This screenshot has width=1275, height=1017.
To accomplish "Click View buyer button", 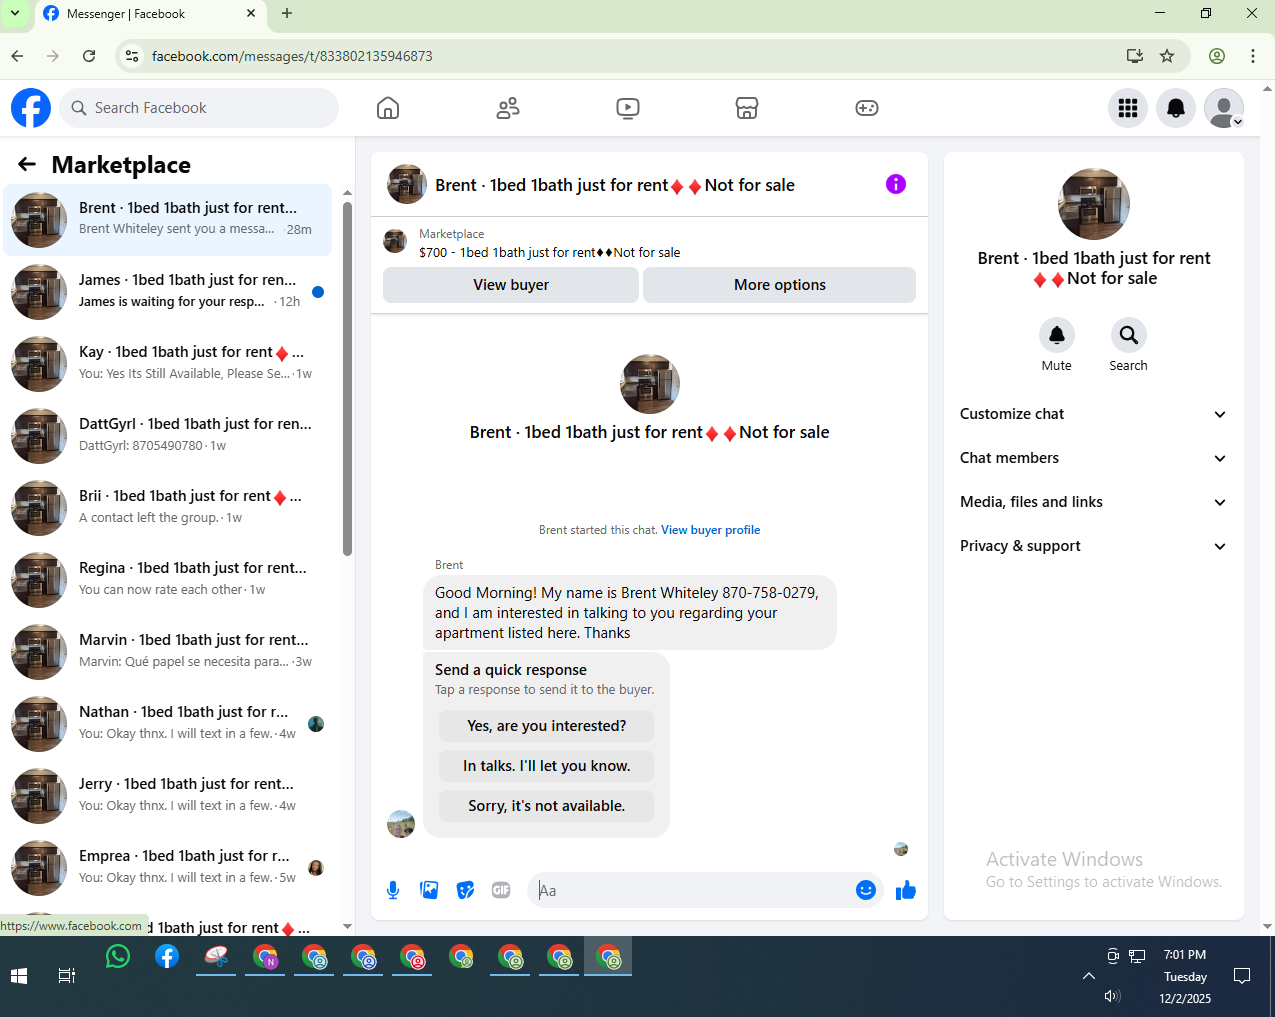I will pos(511,285).
